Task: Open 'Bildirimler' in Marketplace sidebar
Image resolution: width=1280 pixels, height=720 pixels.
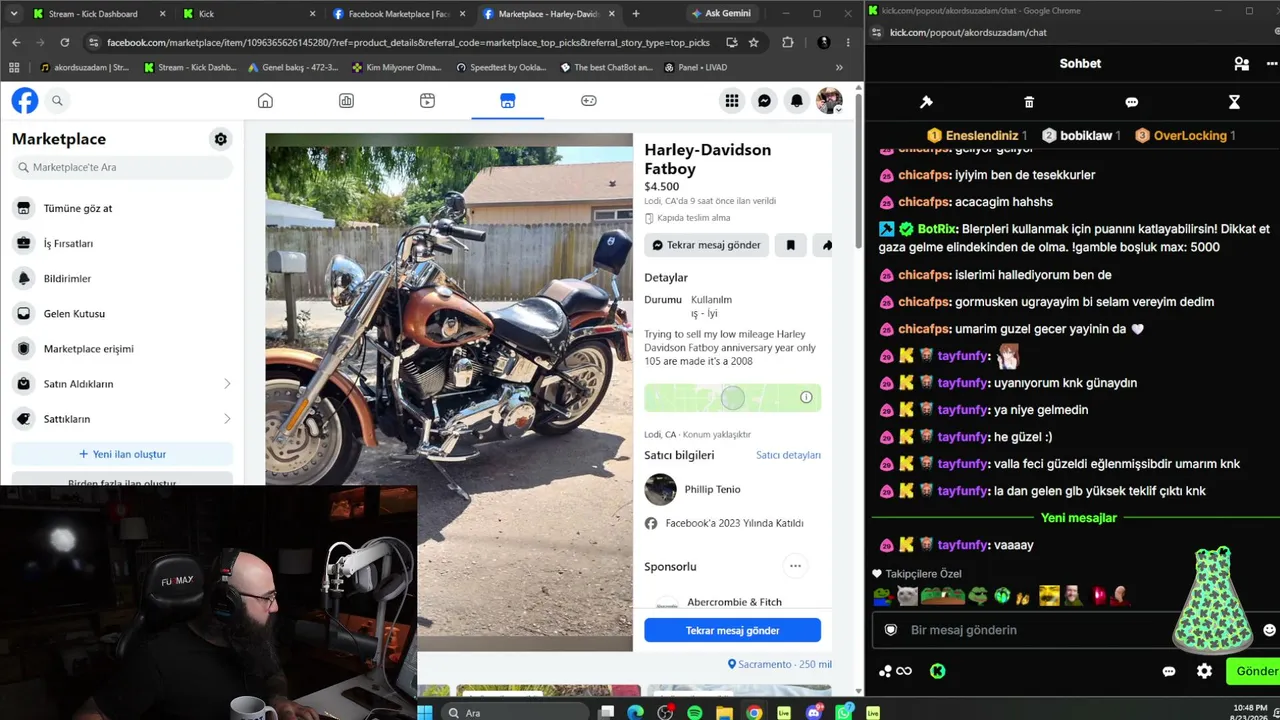Action: tap(122, 278)
